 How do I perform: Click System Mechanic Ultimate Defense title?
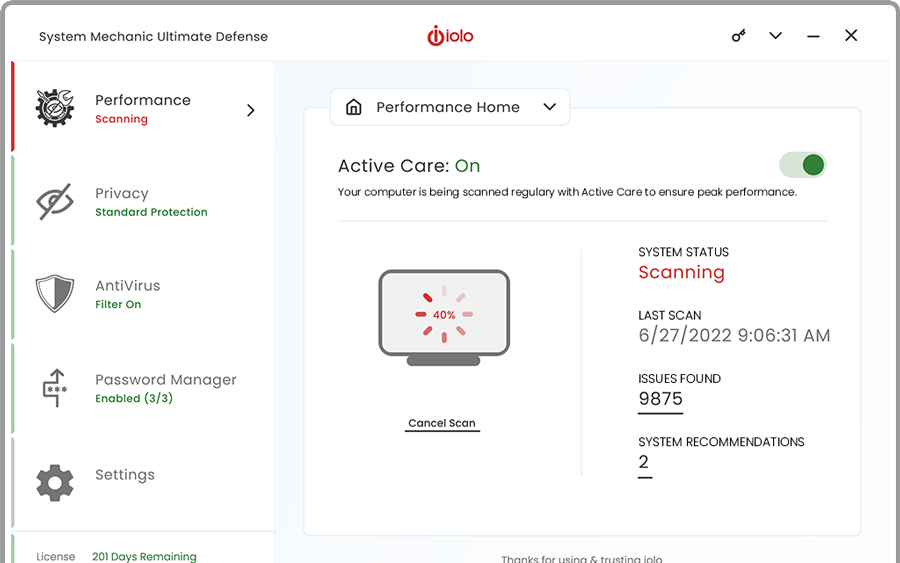coord(153,37)
